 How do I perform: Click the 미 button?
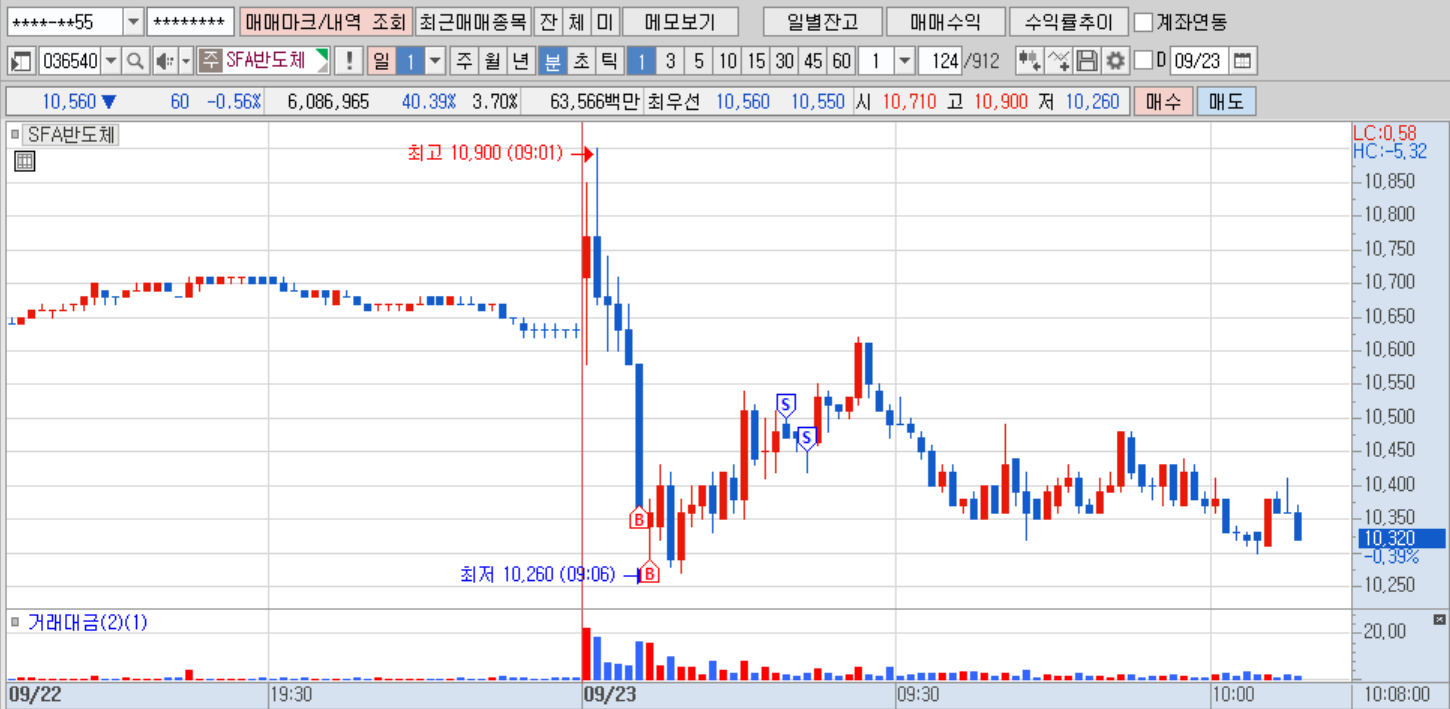[605, 21]
